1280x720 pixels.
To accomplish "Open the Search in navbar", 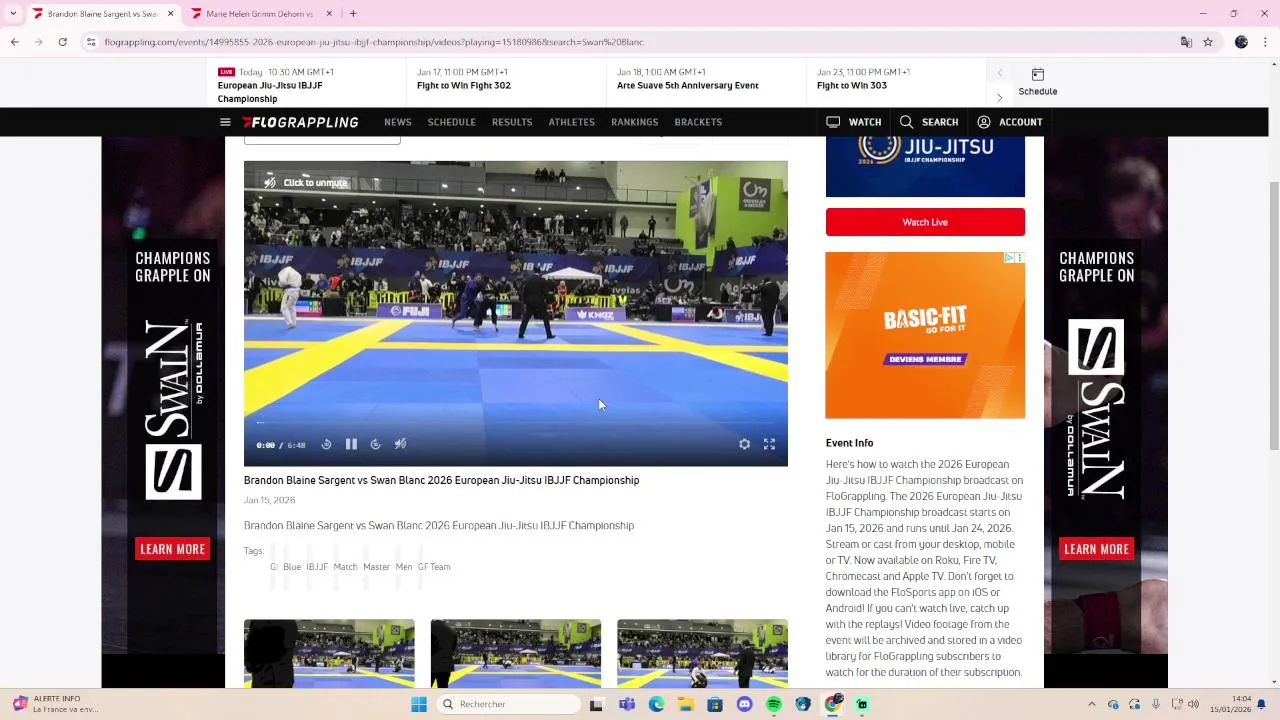I will pos(929,122).
